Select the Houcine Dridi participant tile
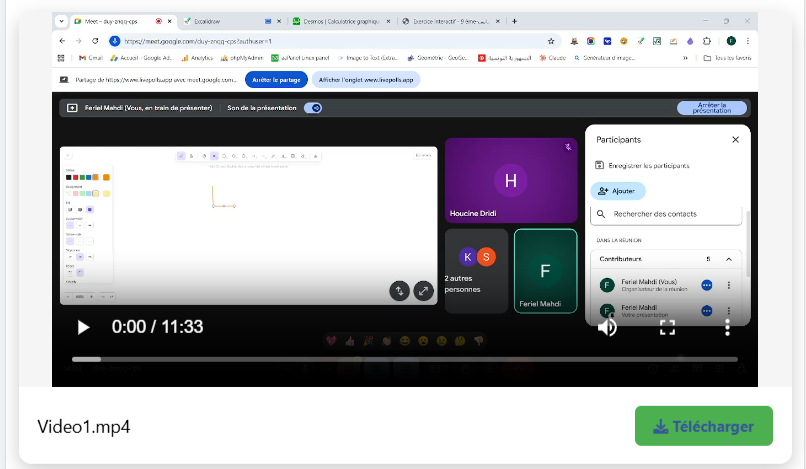806x469 pixels. coord(510,179)
